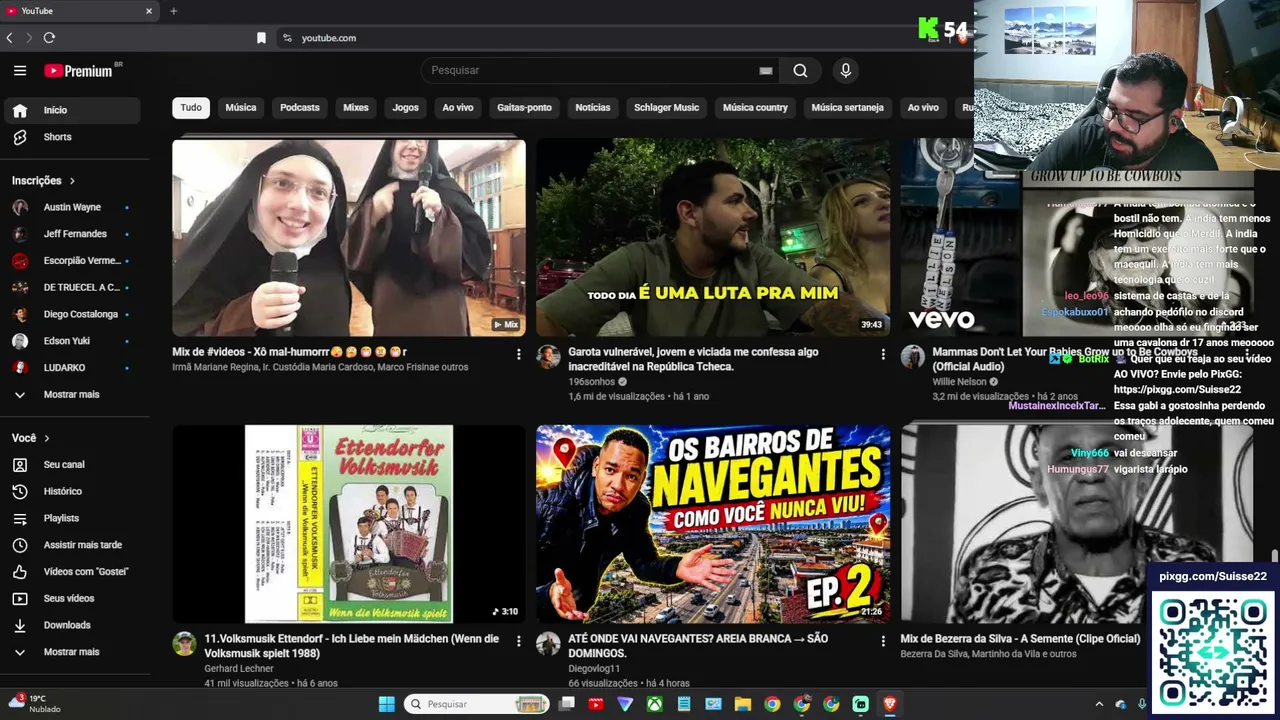This screenshot has width=1280, height=720.
Task: Expand Mostrar mais under the LUDARKO subscription
Action: [70, 394]
